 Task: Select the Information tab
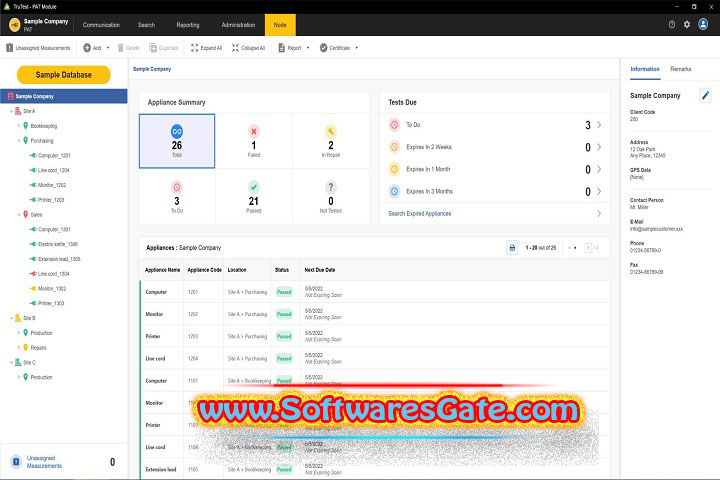point(645,69)
